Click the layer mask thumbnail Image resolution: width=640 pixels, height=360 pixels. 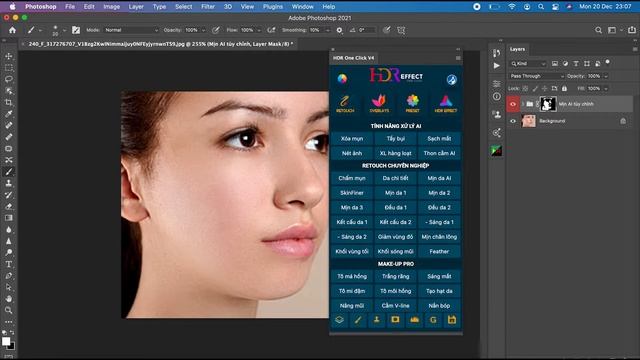point(548,104)
